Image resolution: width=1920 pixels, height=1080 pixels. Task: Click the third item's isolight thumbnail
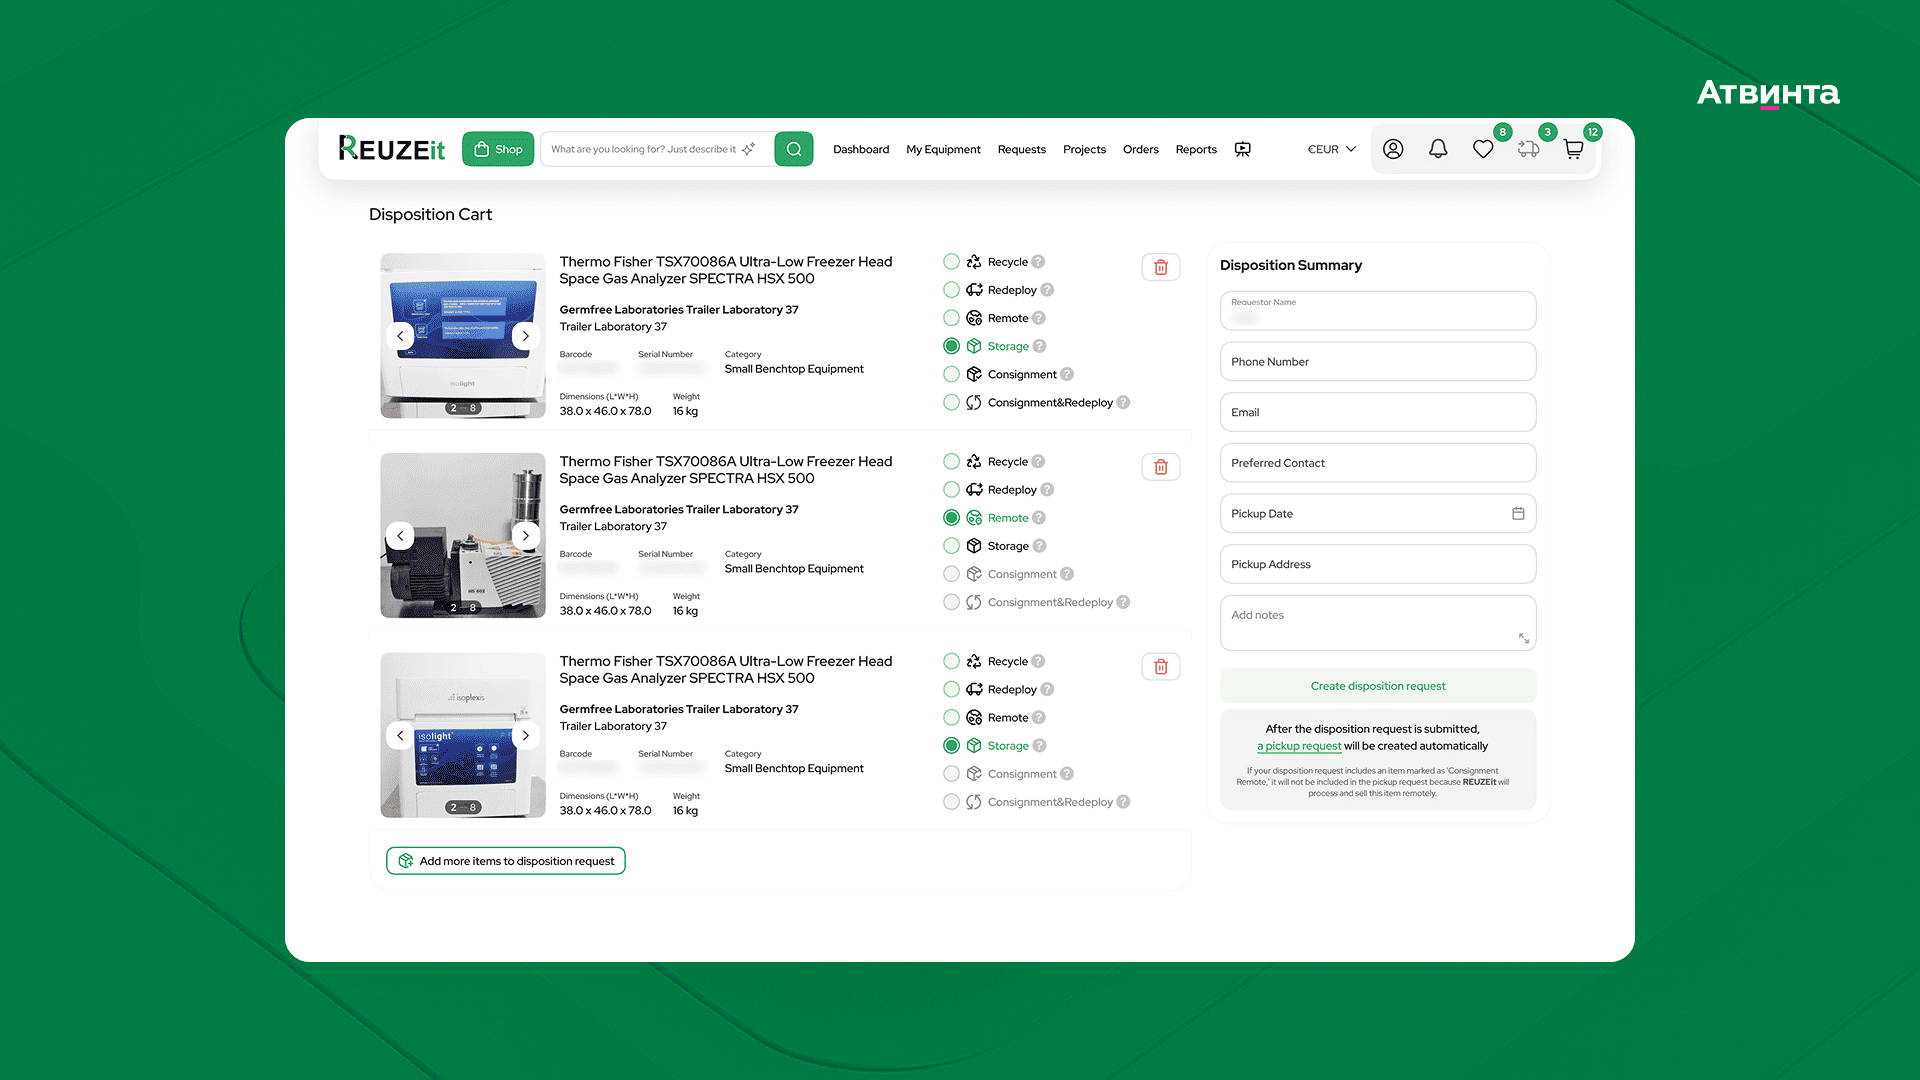[463, 736]
